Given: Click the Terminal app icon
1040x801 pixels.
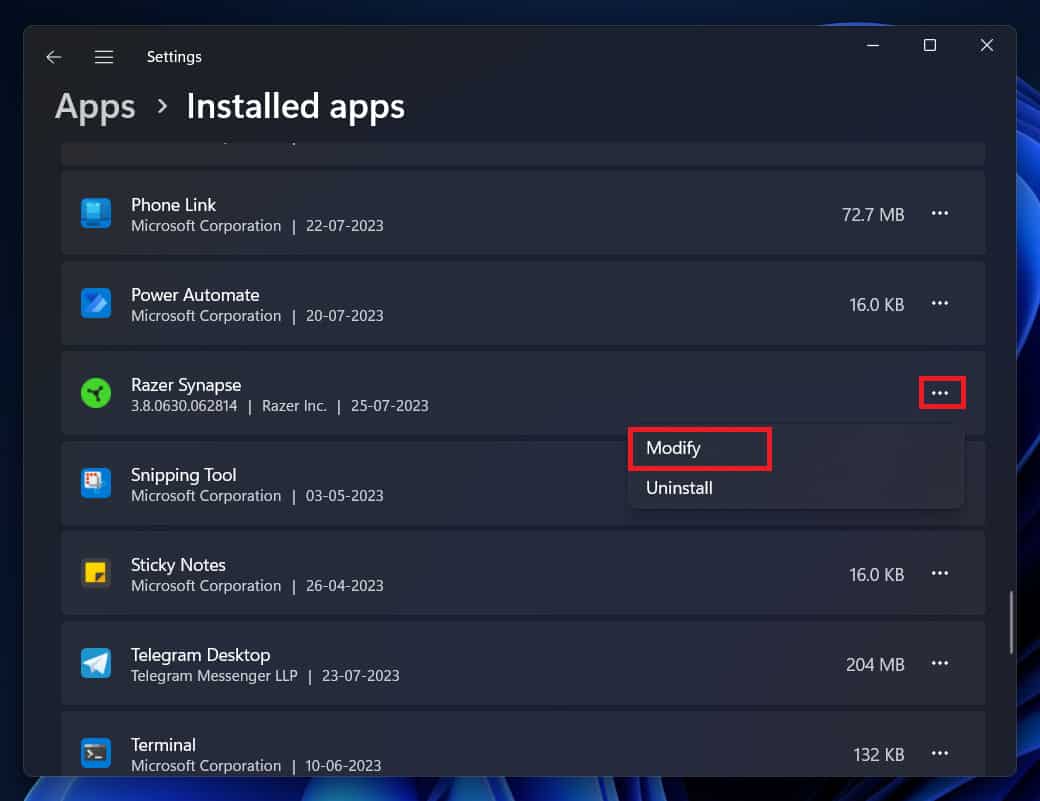Looking at the screenshot, I should coord(96,753).
